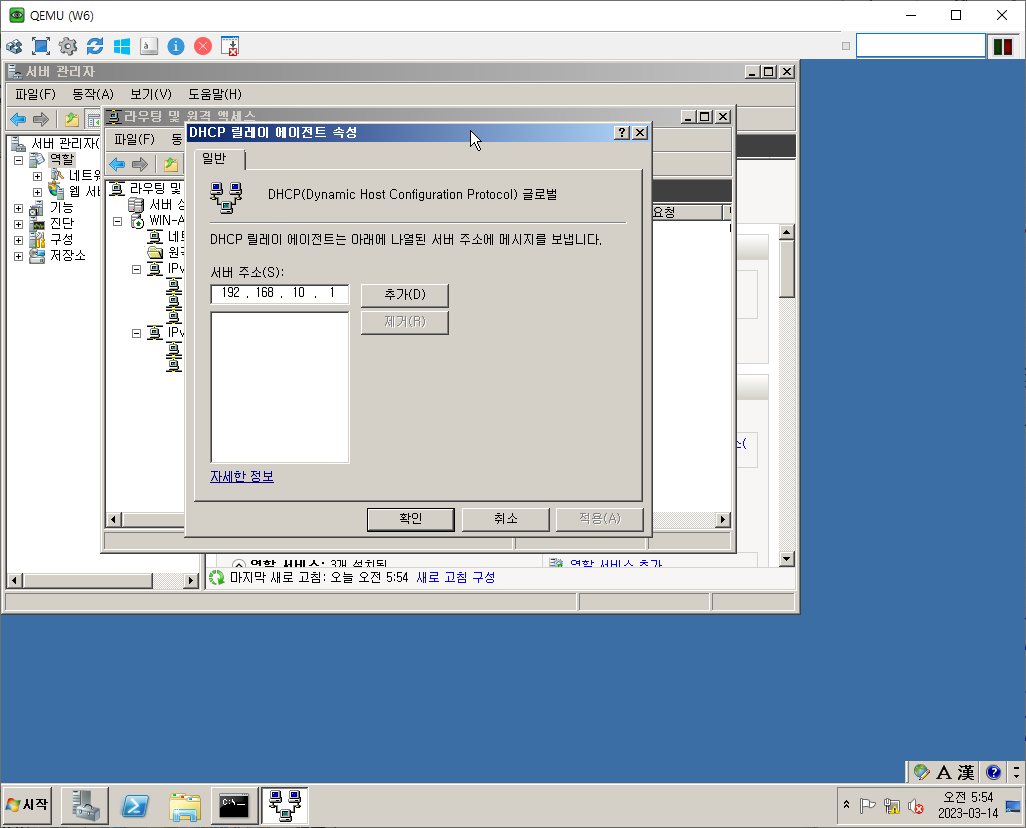This screenshot has height=828, width=1026.
Task: Open the 자세한 정보 link
Action: pos(241,477)
